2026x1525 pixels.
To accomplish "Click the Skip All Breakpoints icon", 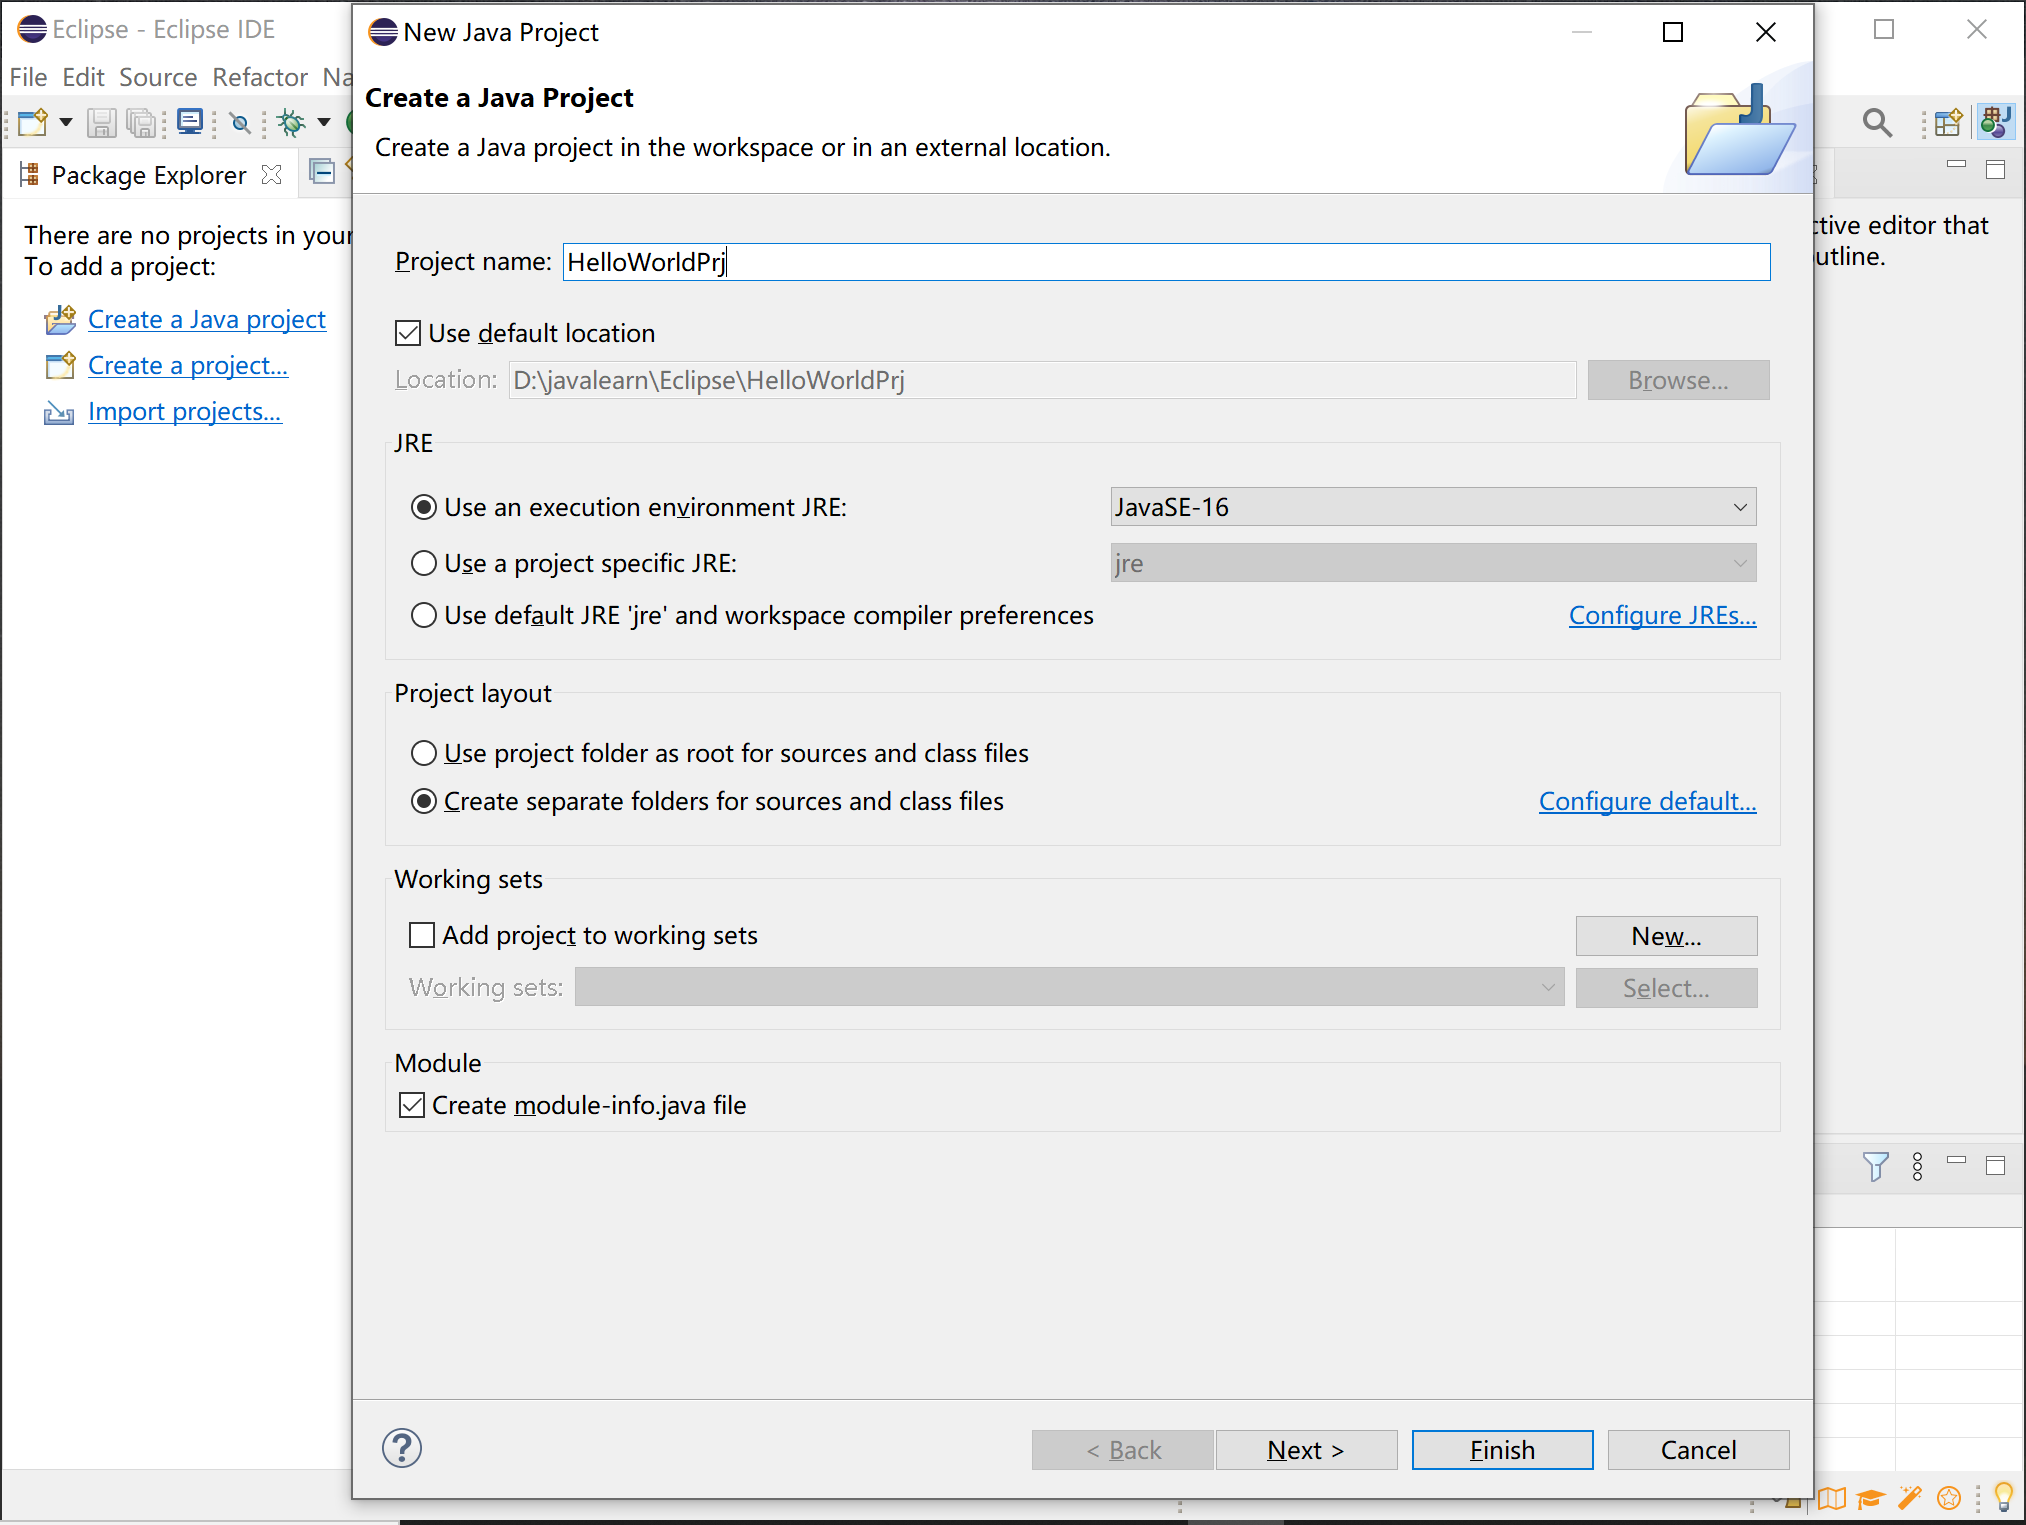I will point(240,123).
